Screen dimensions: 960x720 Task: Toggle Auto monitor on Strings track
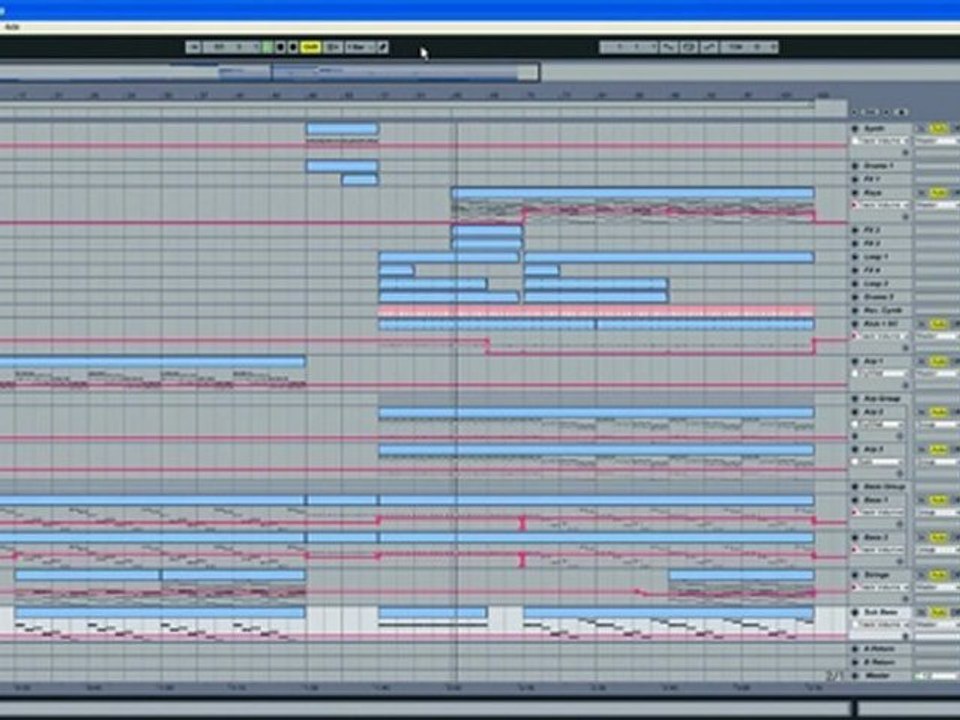[939, 576]
